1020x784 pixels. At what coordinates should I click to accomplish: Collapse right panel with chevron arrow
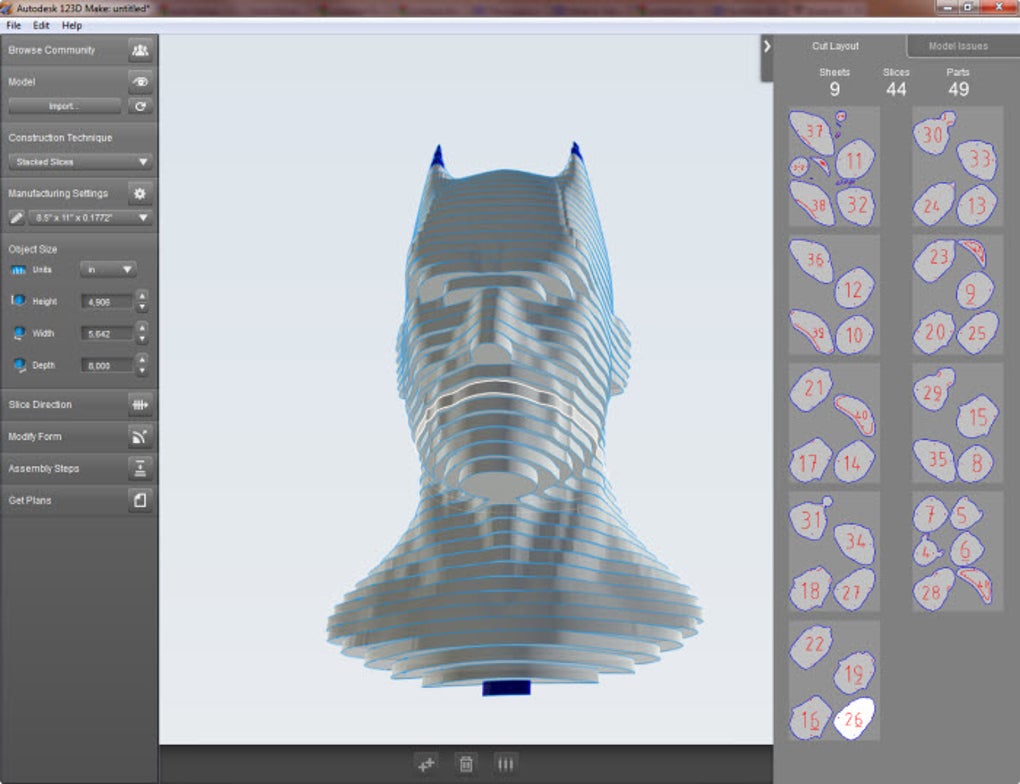[767, 46]
